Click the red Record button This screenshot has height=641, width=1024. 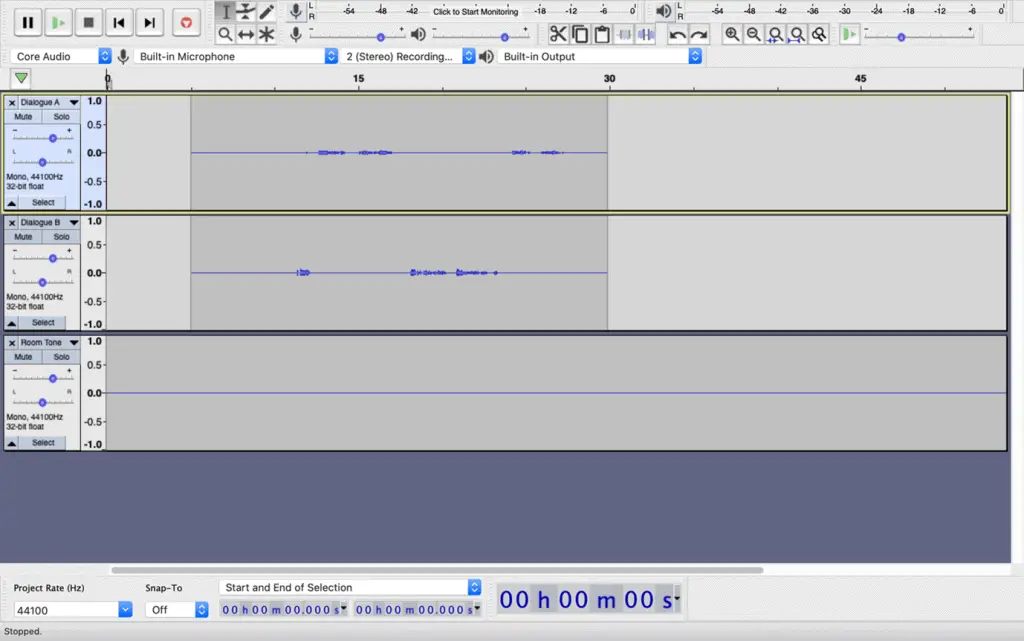186,23
